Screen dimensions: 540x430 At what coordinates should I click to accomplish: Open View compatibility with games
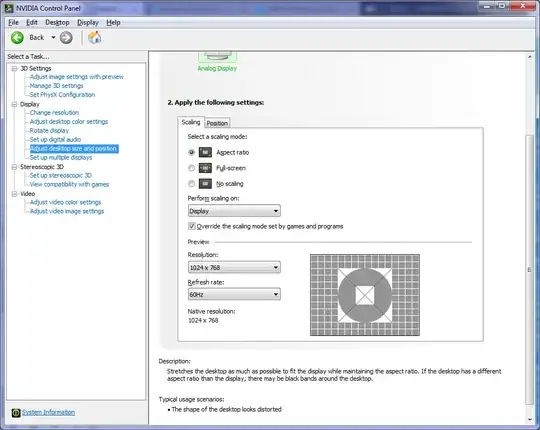69,184
